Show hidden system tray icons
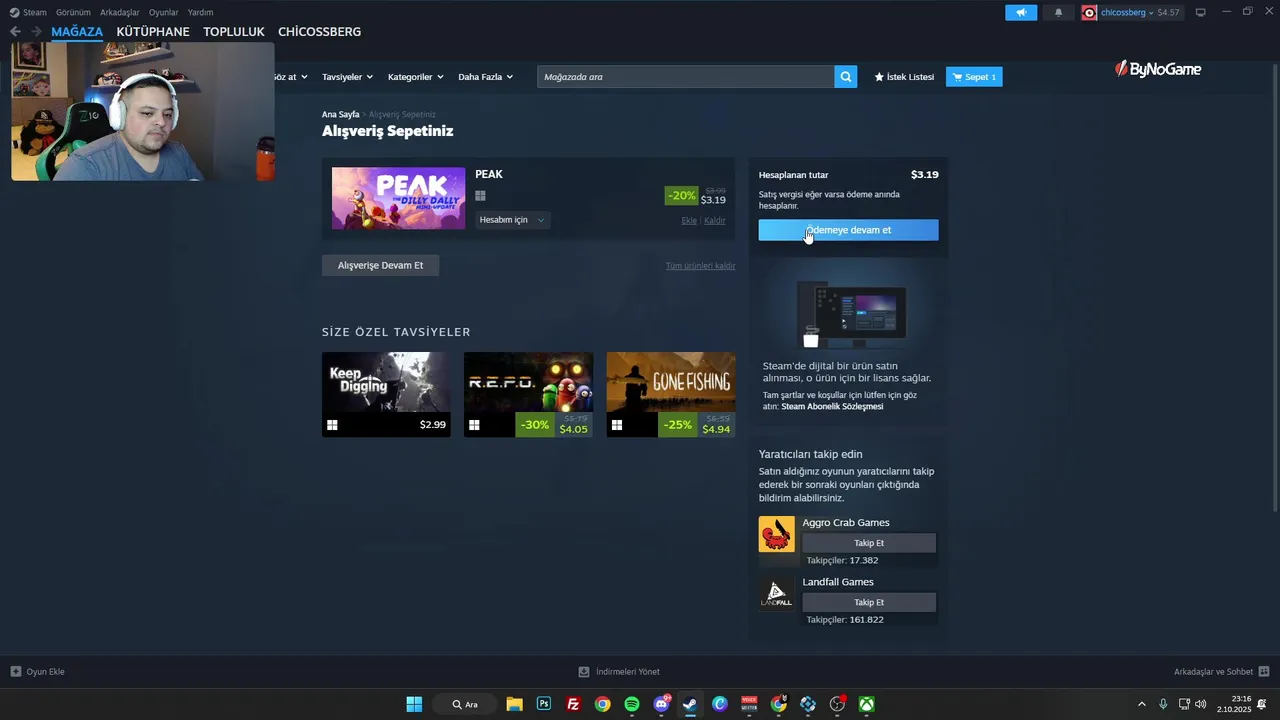The width and height of the screenshot is (1280, 720). (x=1142, y=704)
